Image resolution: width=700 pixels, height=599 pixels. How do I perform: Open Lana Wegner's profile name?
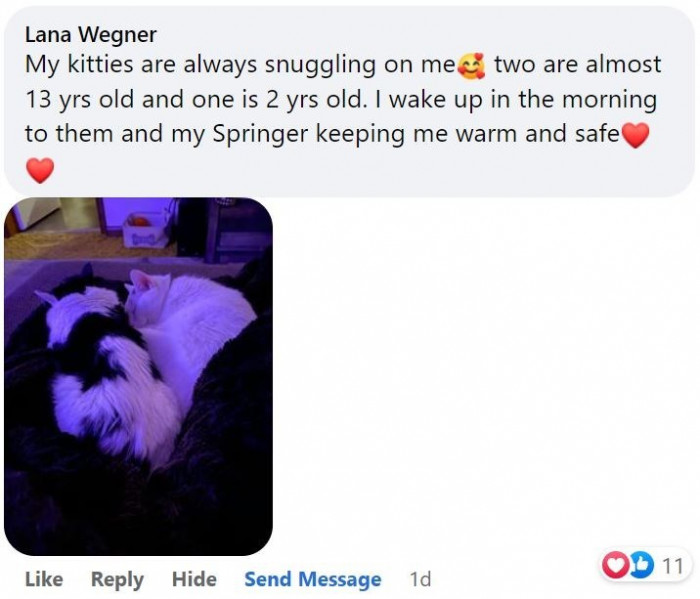(x=91, y=35)
